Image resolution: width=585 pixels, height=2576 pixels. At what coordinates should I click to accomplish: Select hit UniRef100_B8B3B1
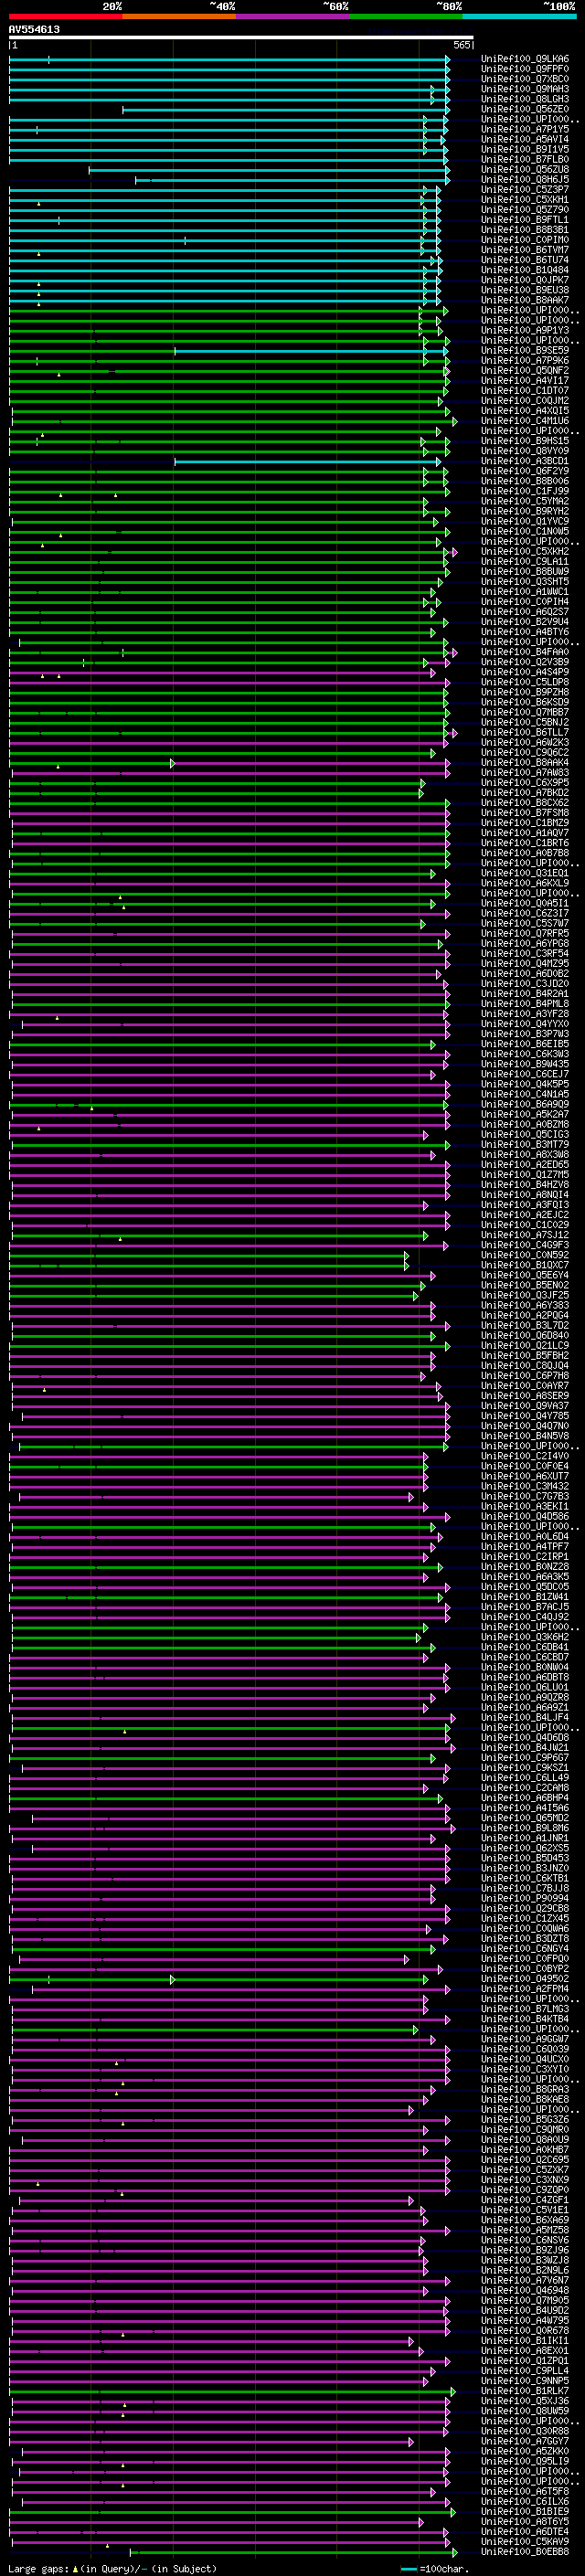(x=525, y=229)
